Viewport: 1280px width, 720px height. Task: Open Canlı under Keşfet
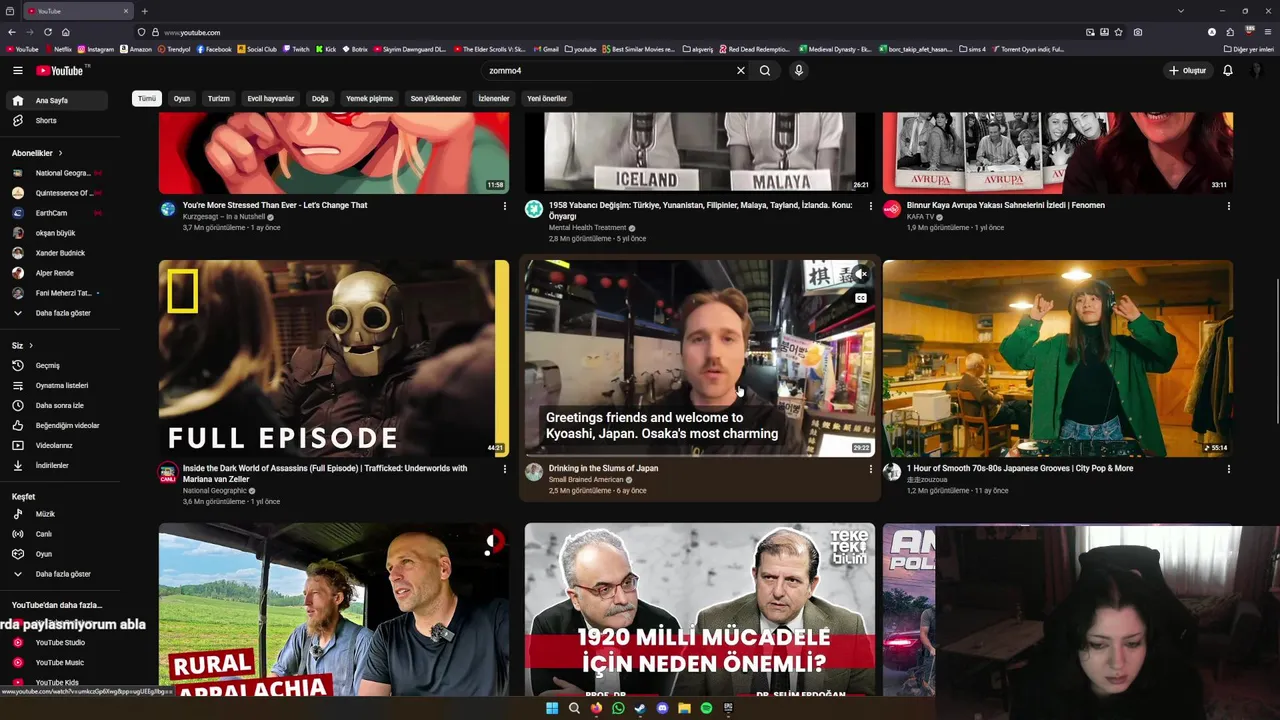[56, 534]
